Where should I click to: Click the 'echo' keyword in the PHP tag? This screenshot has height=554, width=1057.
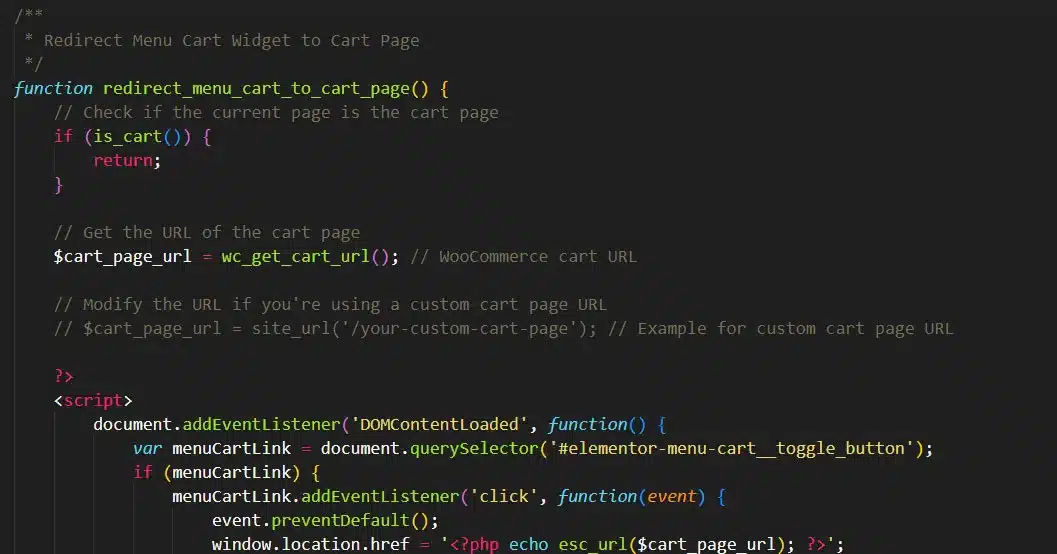click(528, 545)
